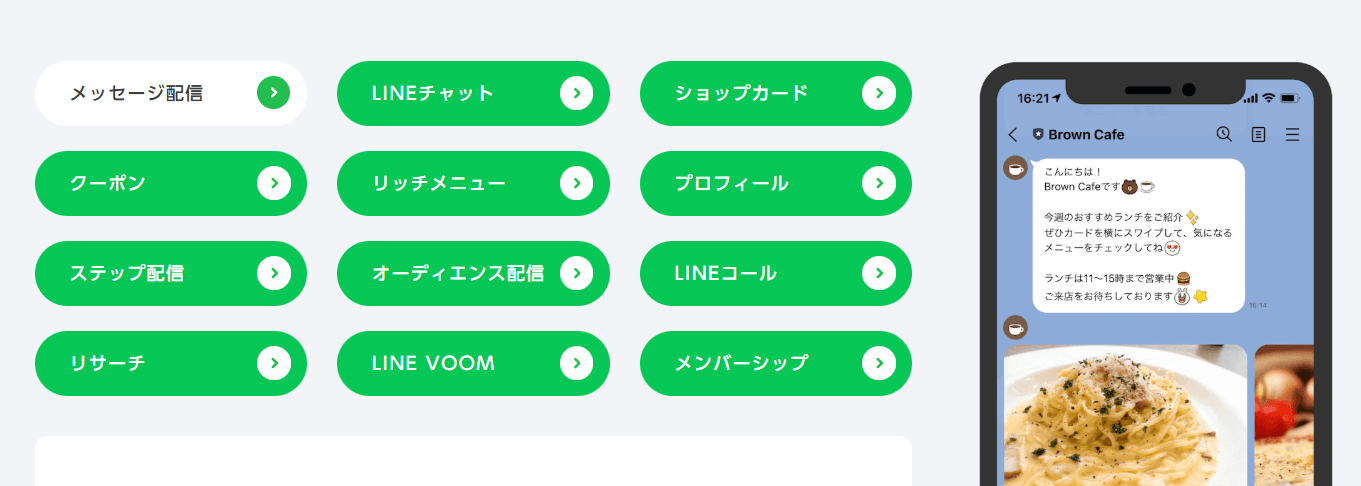1361x486 pixels.
Task: Select the メンバーシップ button
Action: pos(776,363)
